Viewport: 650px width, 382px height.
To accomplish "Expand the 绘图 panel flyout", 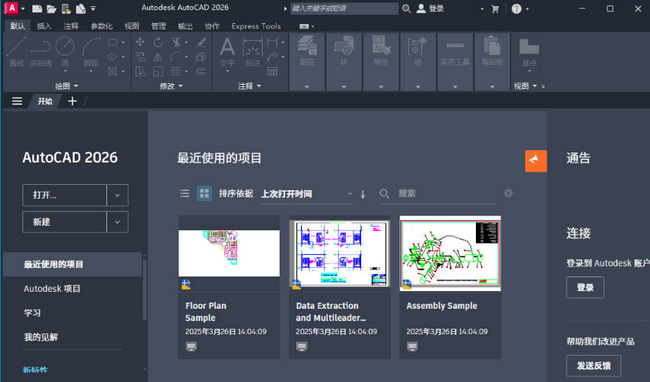I will [67, 86].
